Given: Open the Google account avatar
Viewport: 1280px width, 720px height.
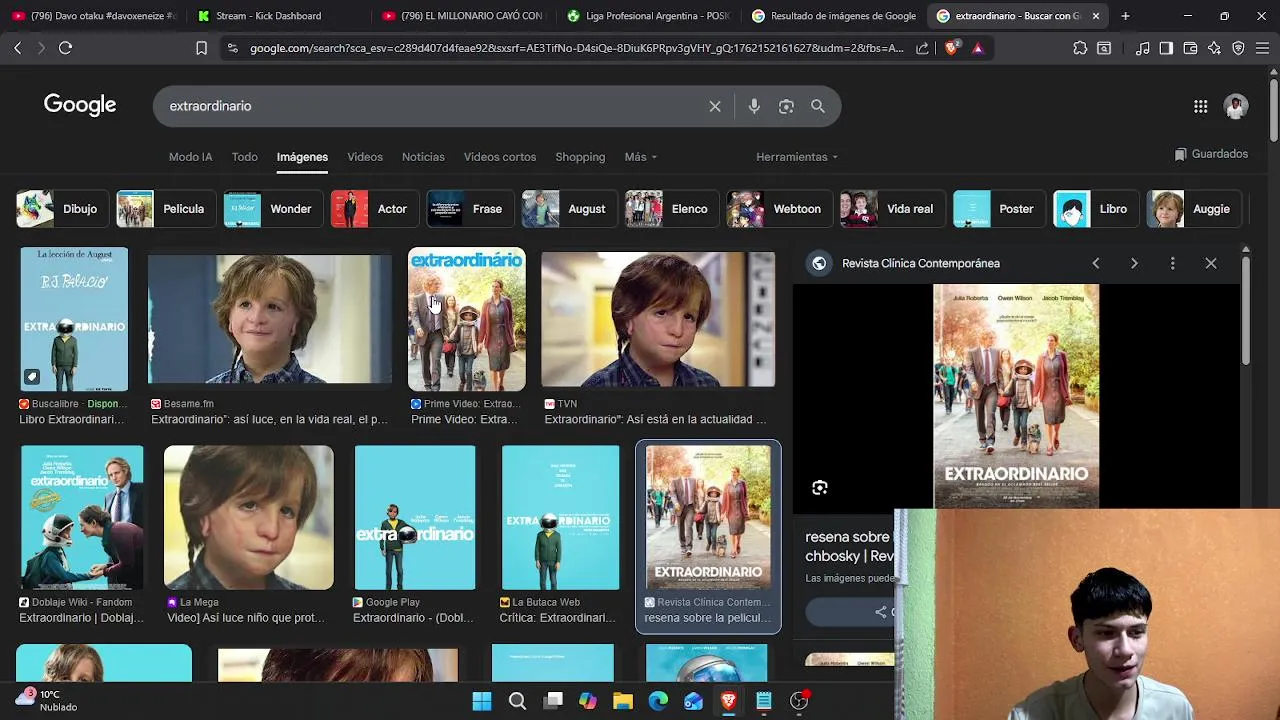Looking at the screenshot, I should tap(1236, 107).
